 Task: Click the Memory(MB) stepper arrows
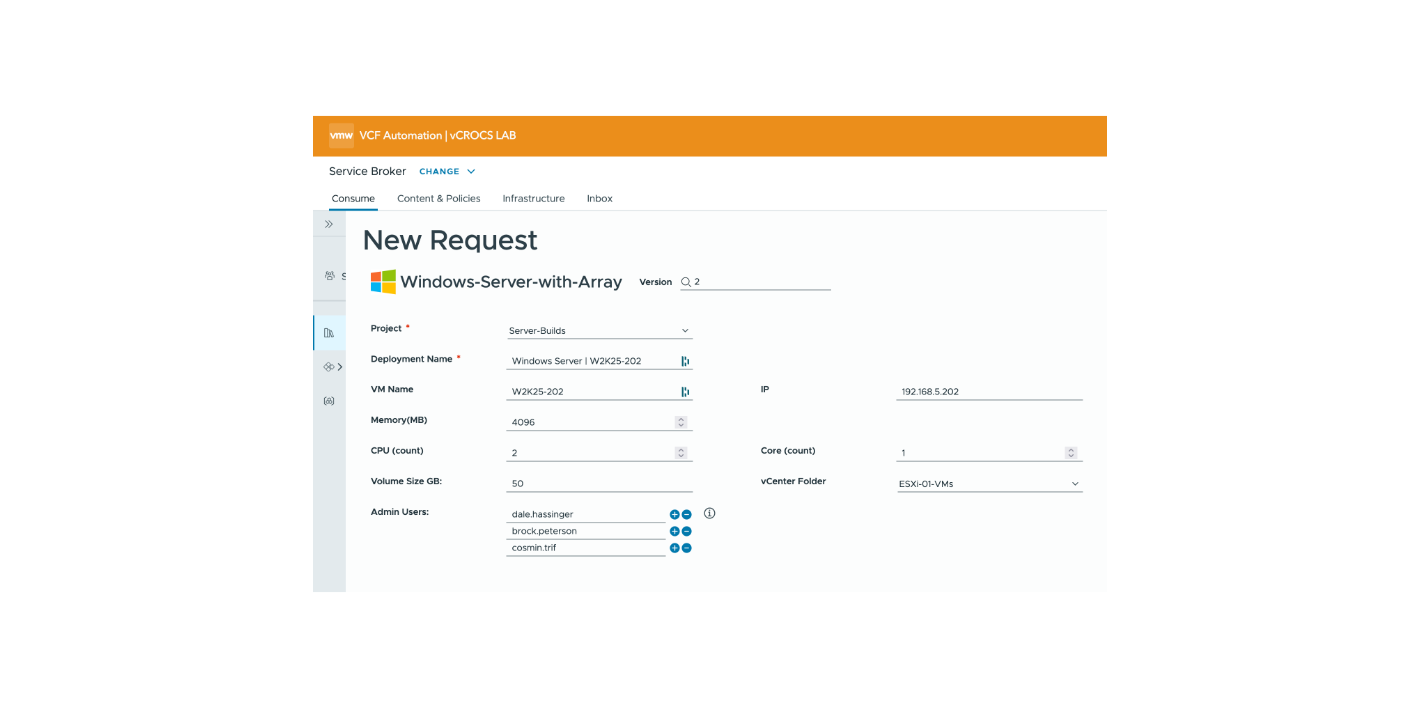[681, 422]
